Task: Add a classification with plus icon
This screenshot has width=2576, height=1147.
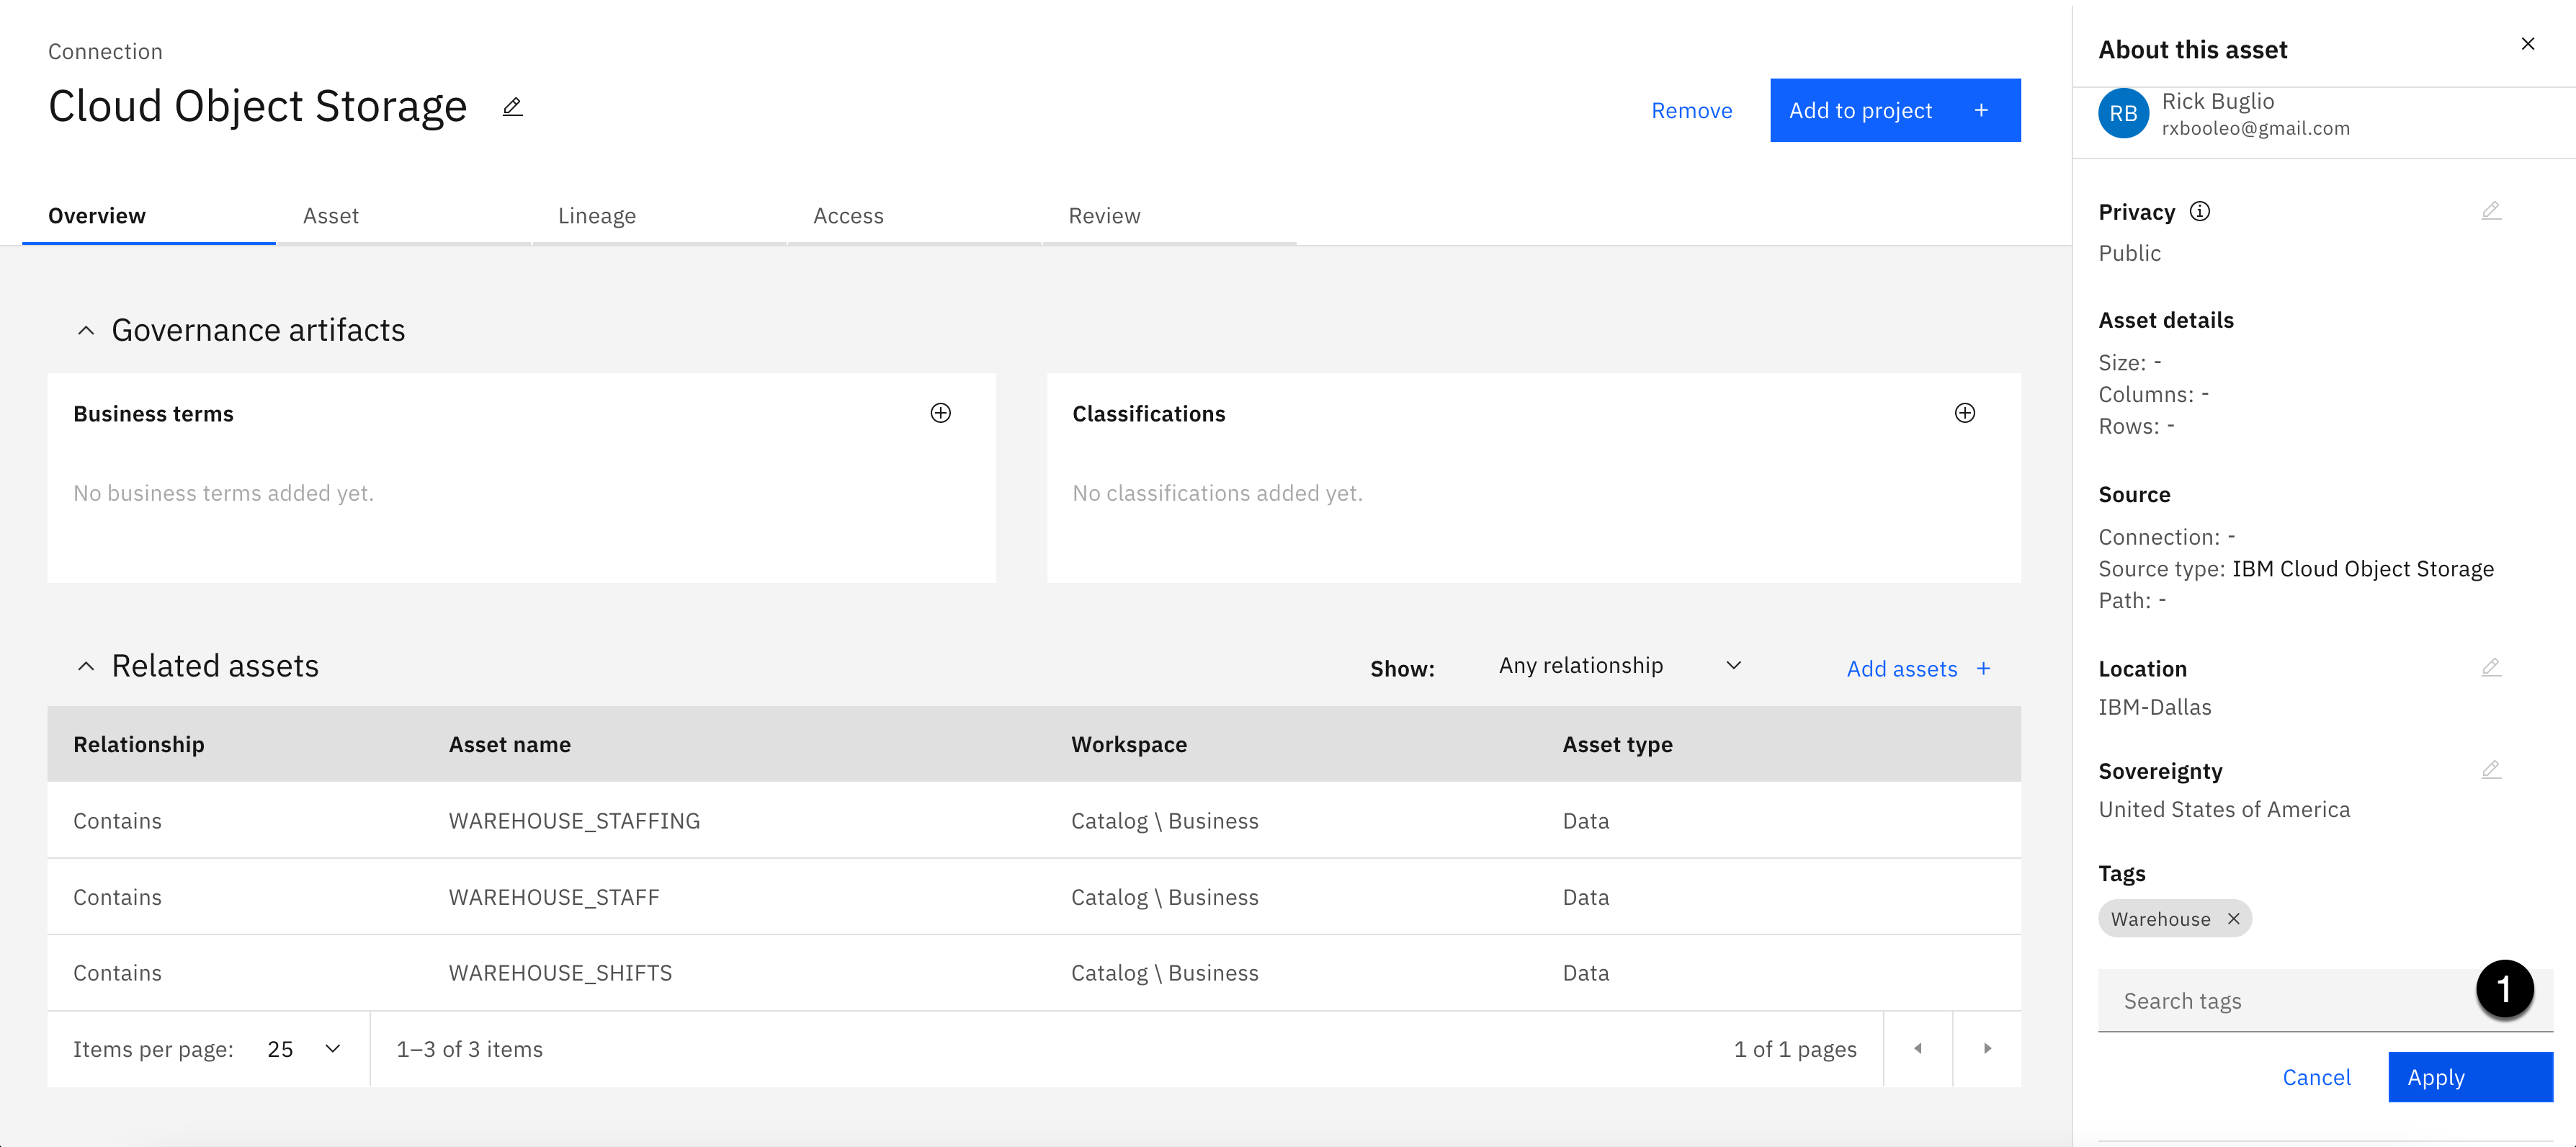Action: 1964,413
